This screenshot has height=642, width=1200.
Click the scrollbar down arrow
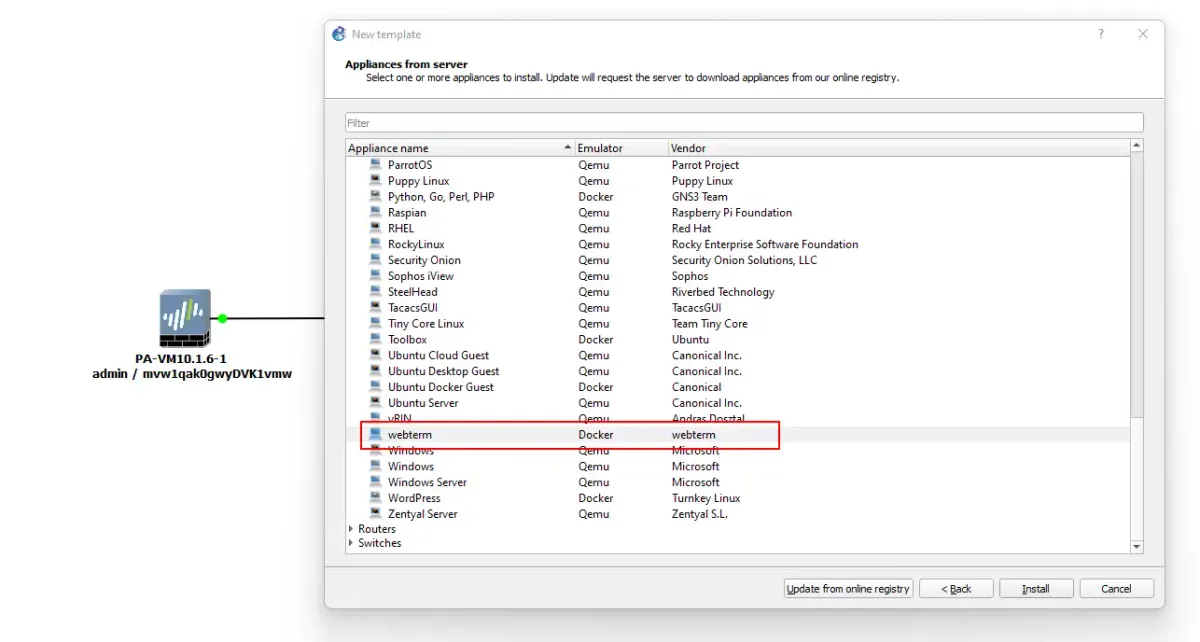pyautogui.click(x=1137, y=546)
